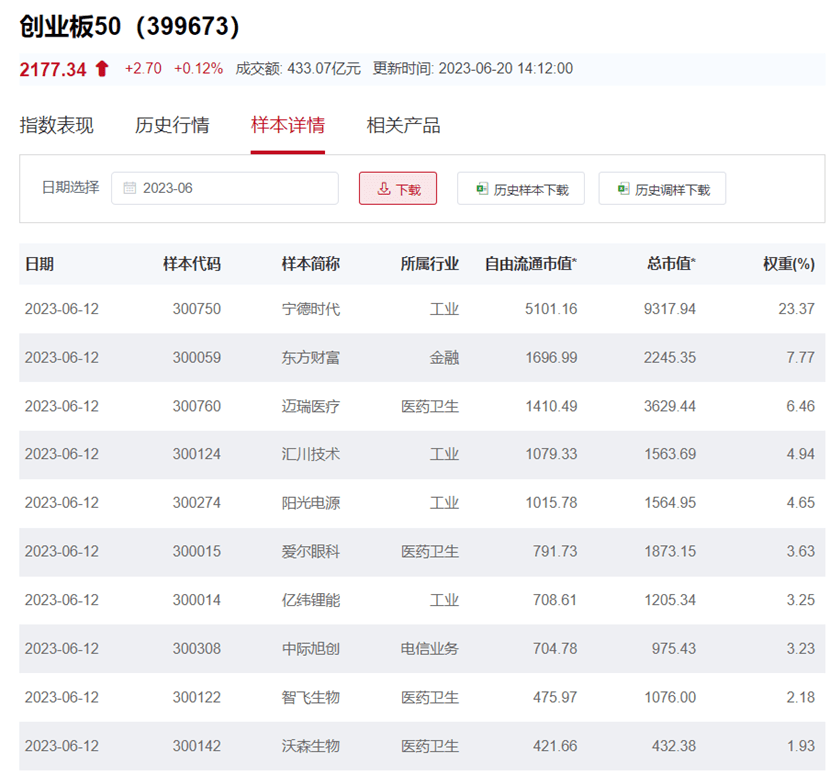Click sample name 亿纬锂能
Image resolution: width=830 pixels, height=775 pixels.
coord(311,600)
